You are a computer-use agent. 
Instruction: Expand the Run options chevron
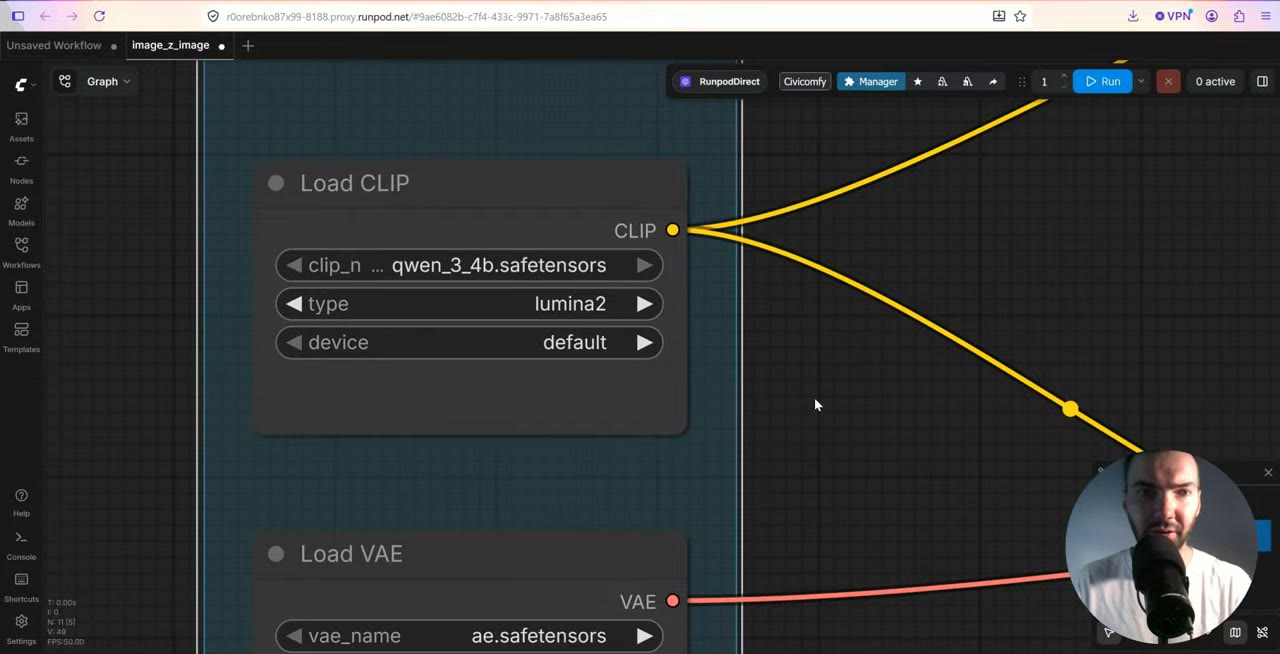(1141, 82)
